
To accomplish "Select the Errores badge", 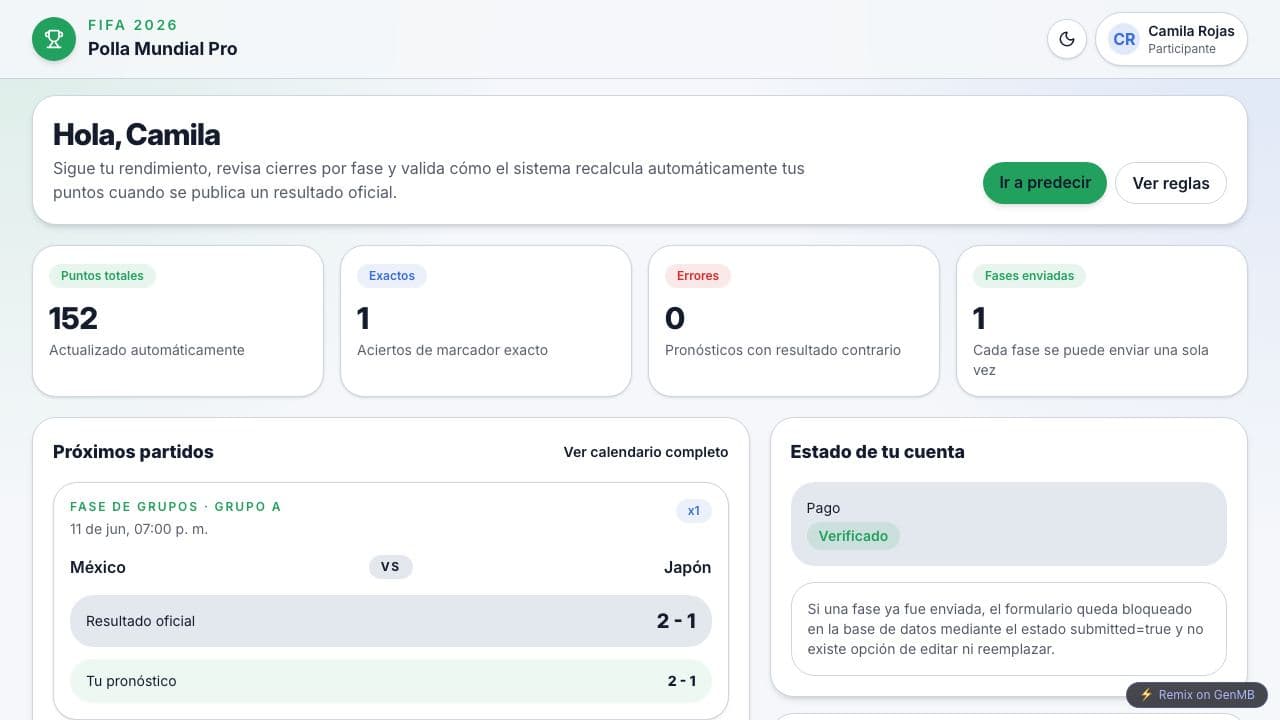I will coord(698,276).
